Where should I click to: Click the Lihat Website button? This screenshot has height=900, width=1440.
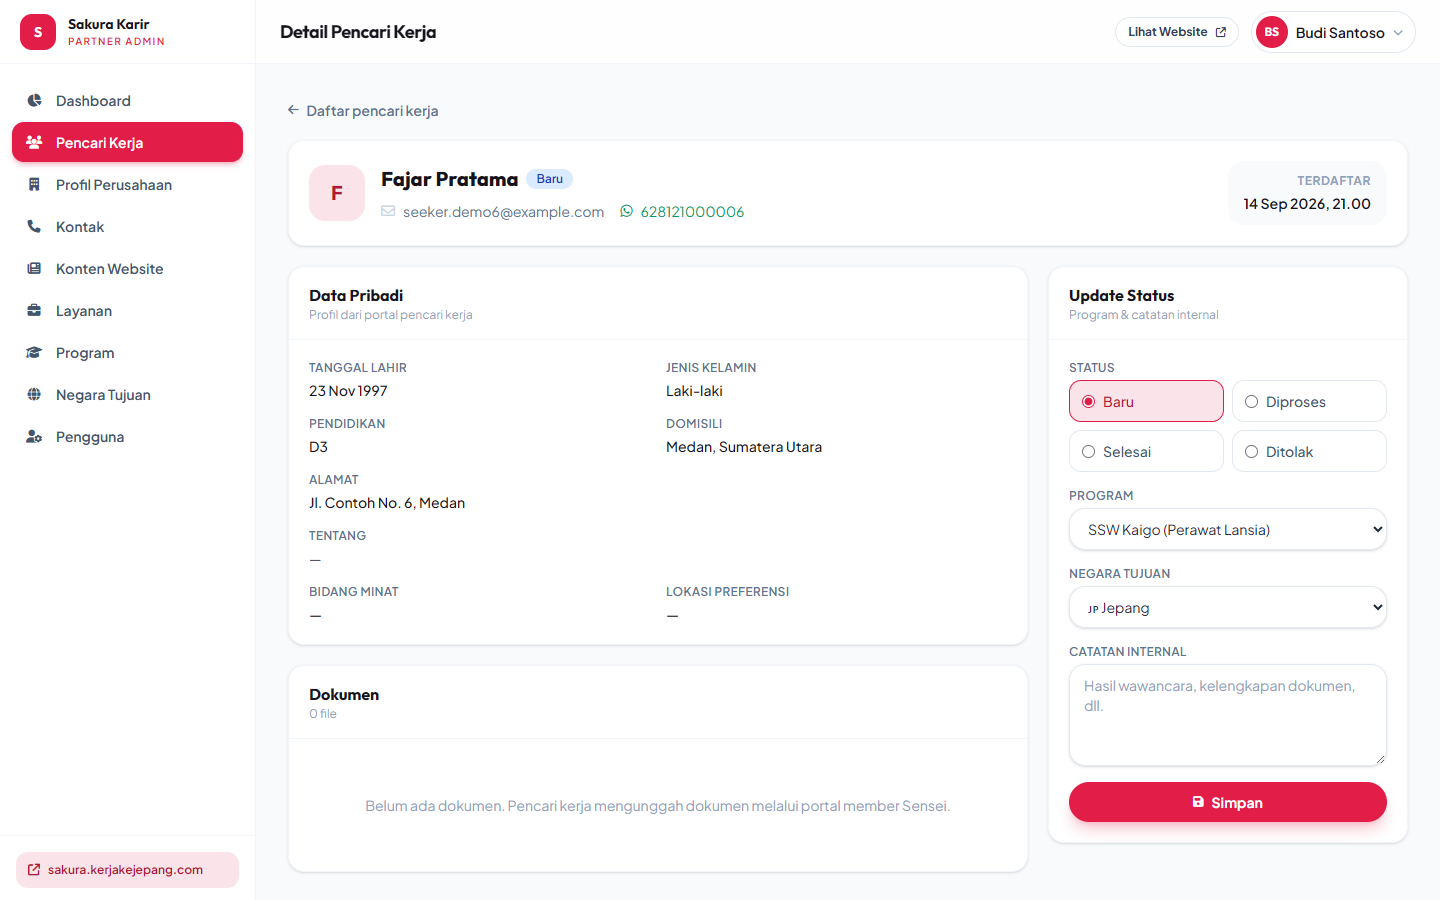click(1177, 32)
